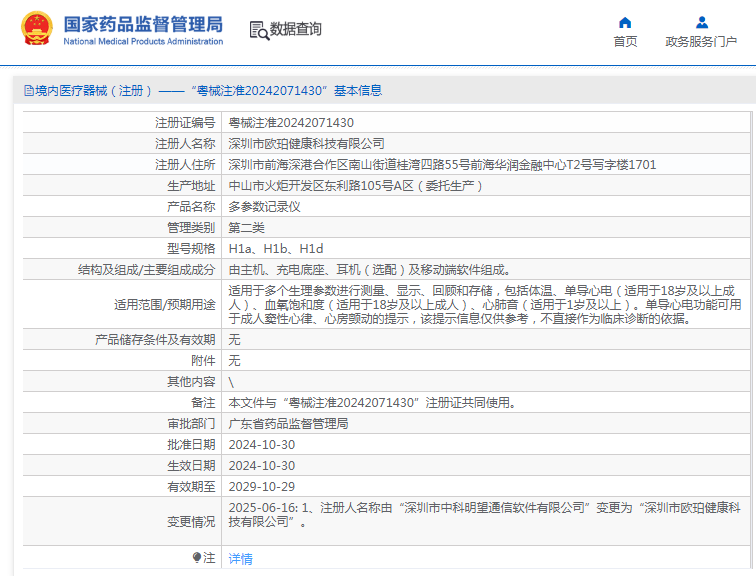
Task: Click 生产地址 label
Action: pos(191,186)
